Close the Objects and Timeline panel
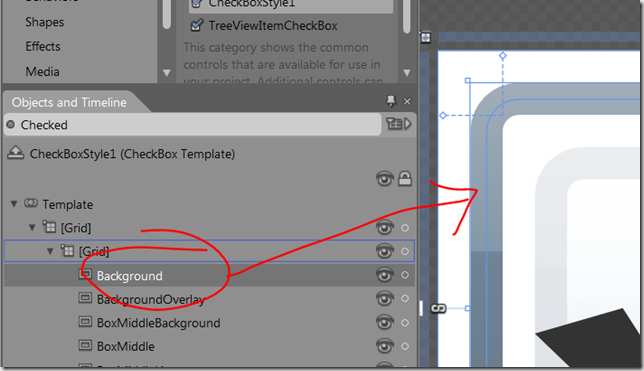Image resolution: width=644 pixels, height=371 pixels. coord(407,101)
